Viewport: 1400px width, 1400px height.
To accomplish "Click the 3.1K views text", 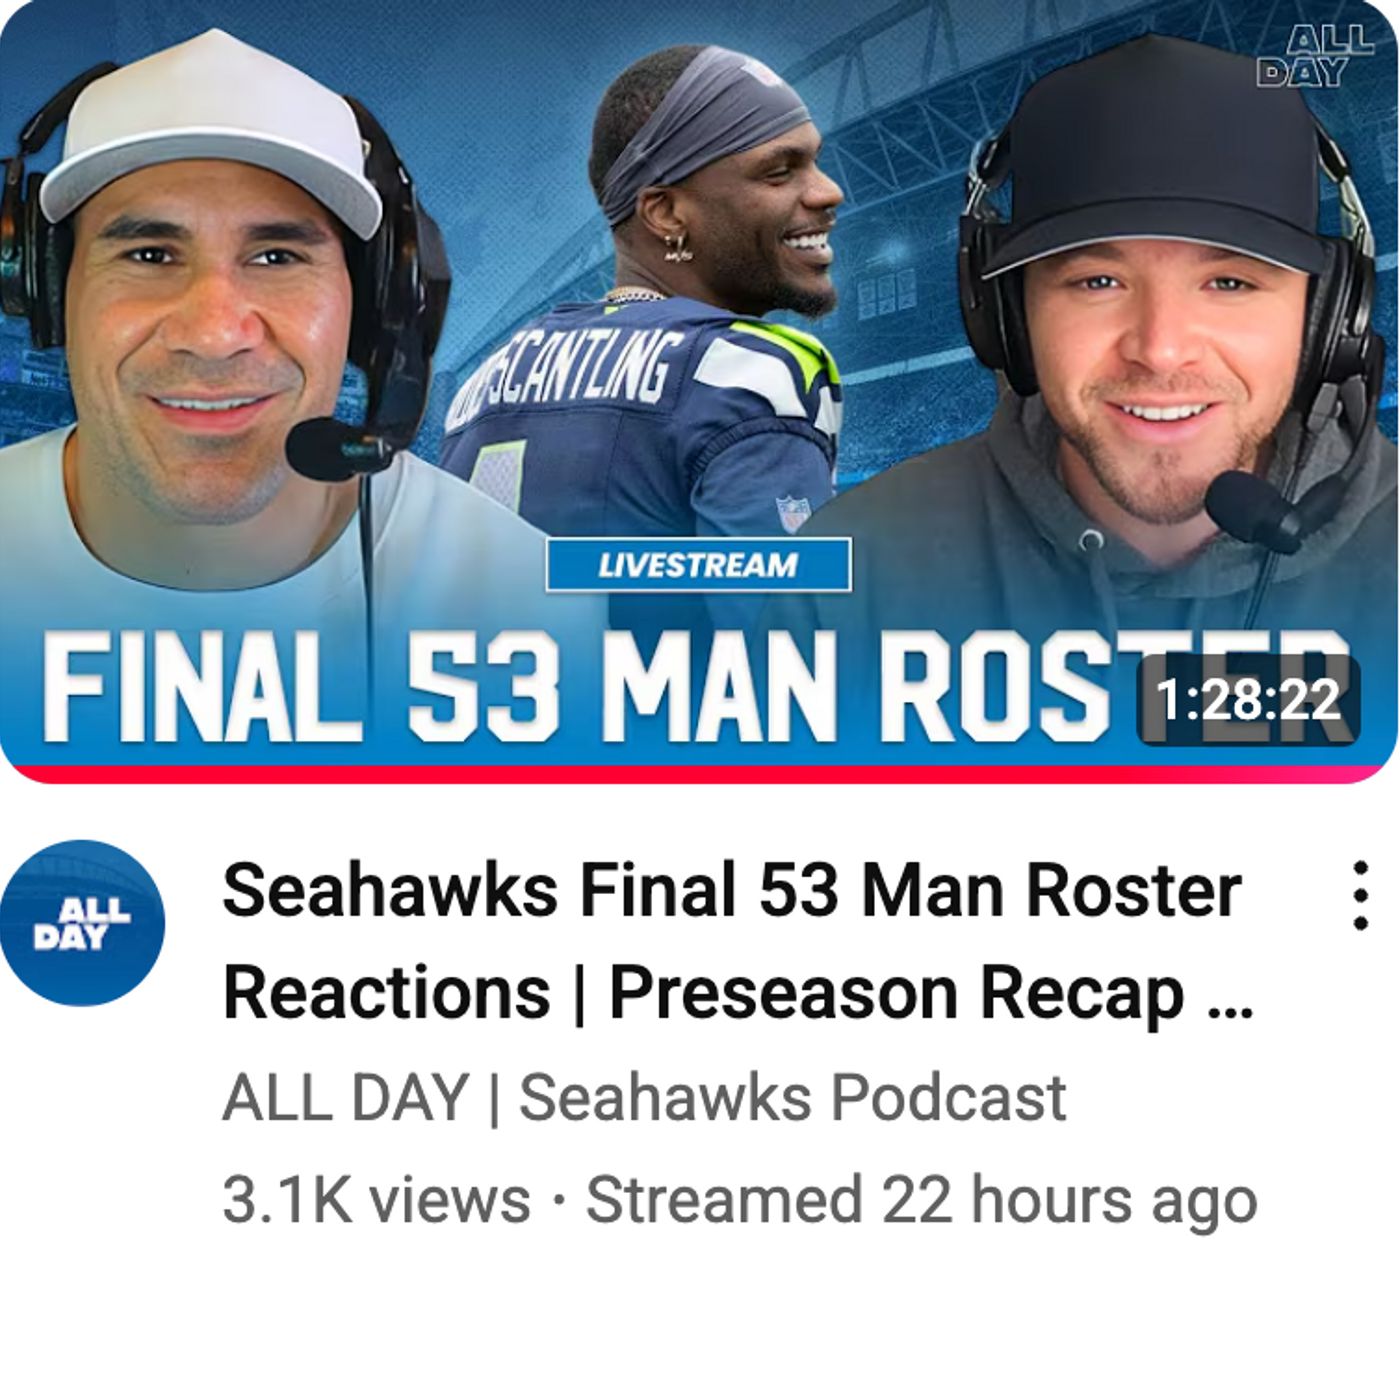I will [376, 1199].
